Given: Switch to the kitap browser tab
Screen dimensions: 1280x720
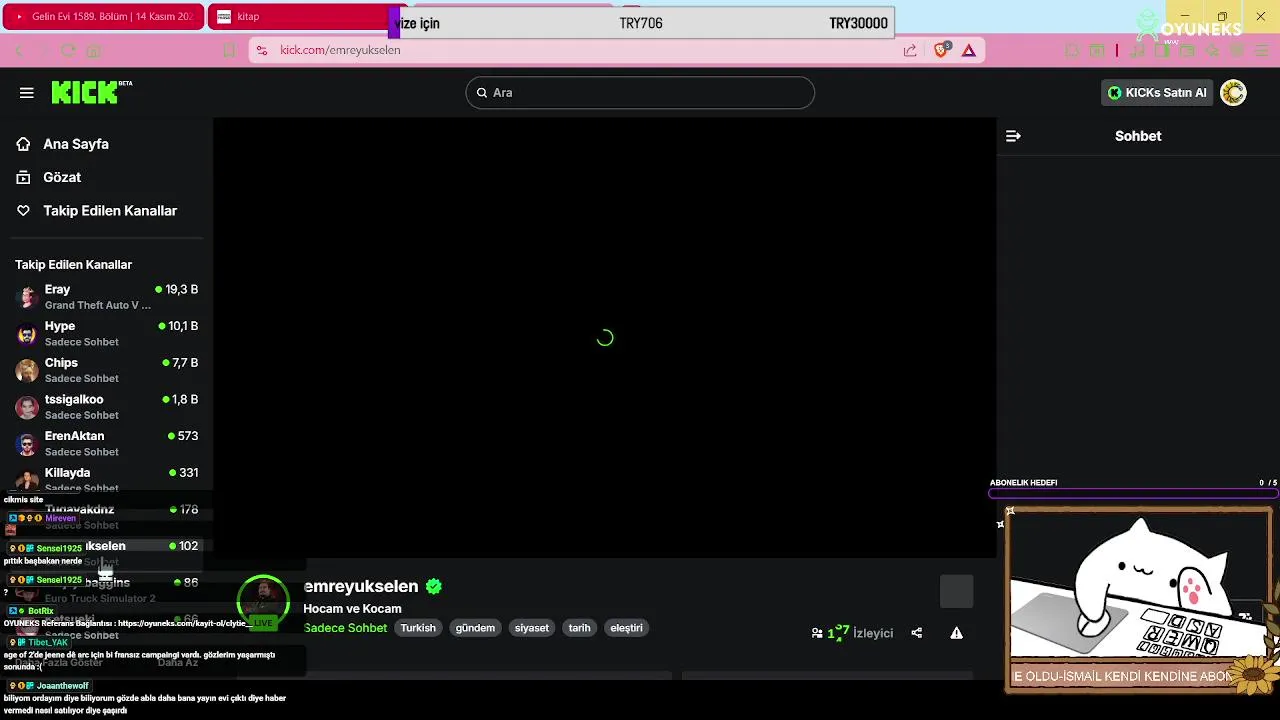Looking at the screenshot, I should pos(298,17).
